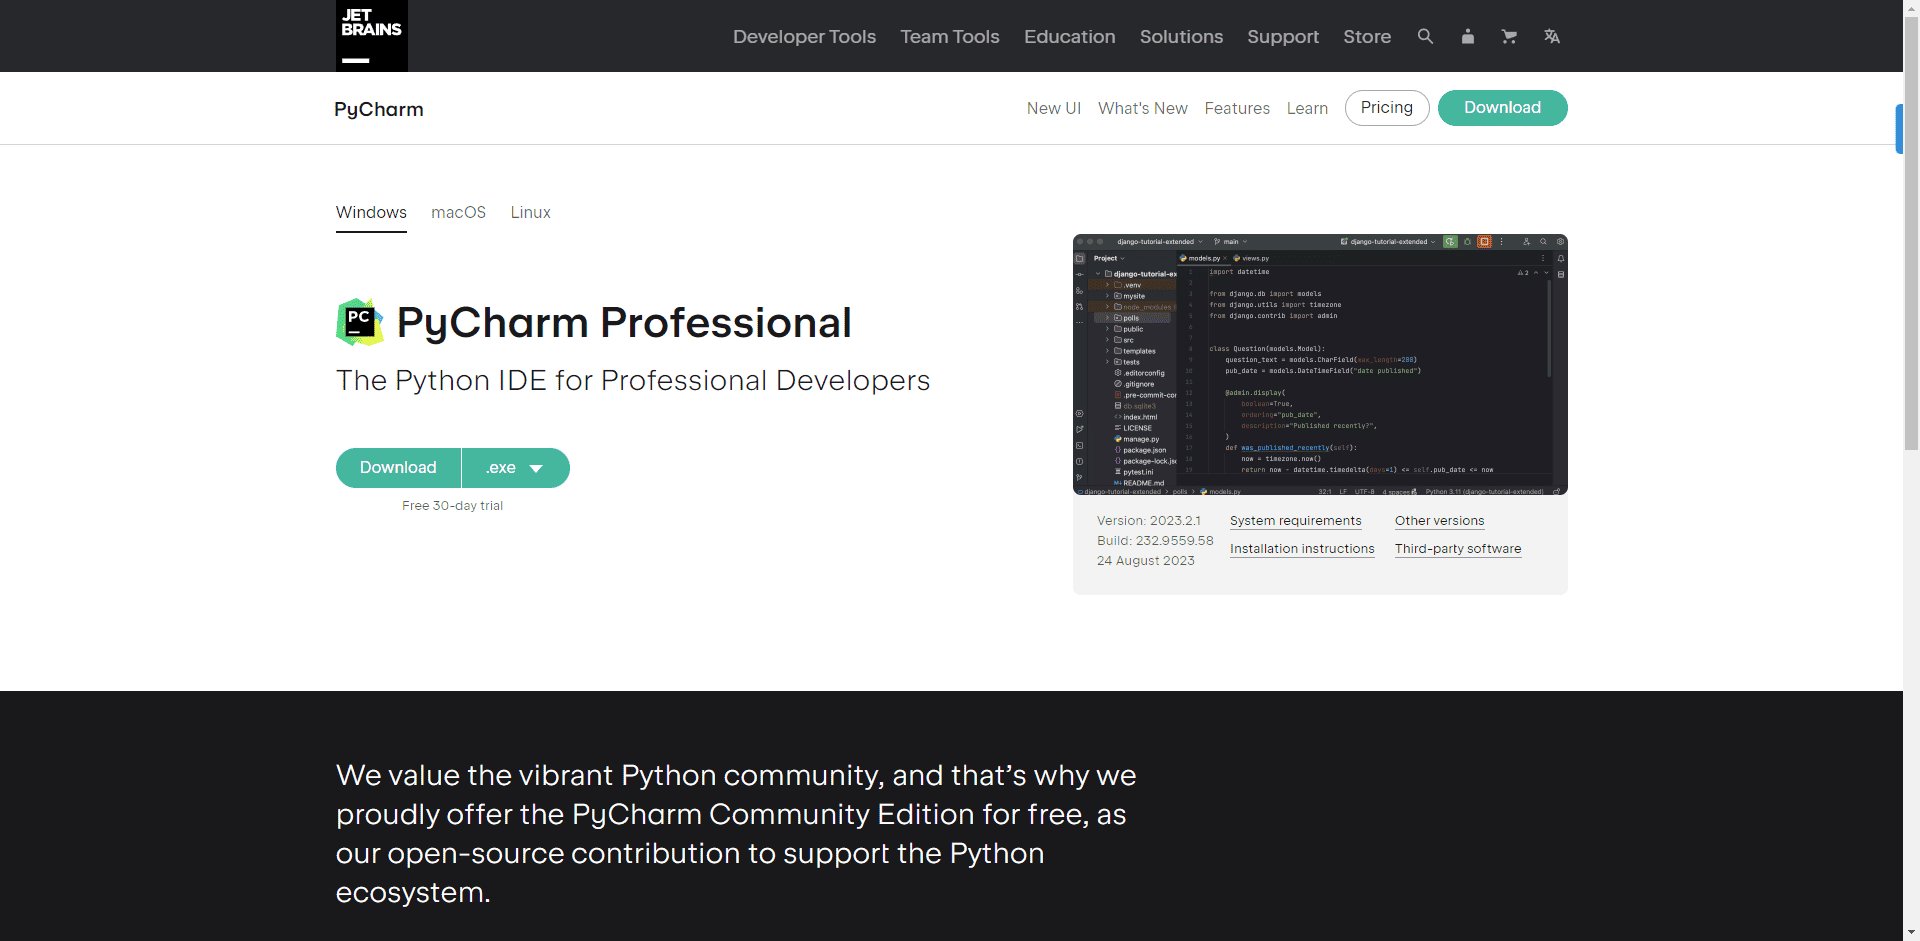Open Installation instructions link
Image resolution: width=1920 pixels, height=941 pixels.
tap(1302, 549)
